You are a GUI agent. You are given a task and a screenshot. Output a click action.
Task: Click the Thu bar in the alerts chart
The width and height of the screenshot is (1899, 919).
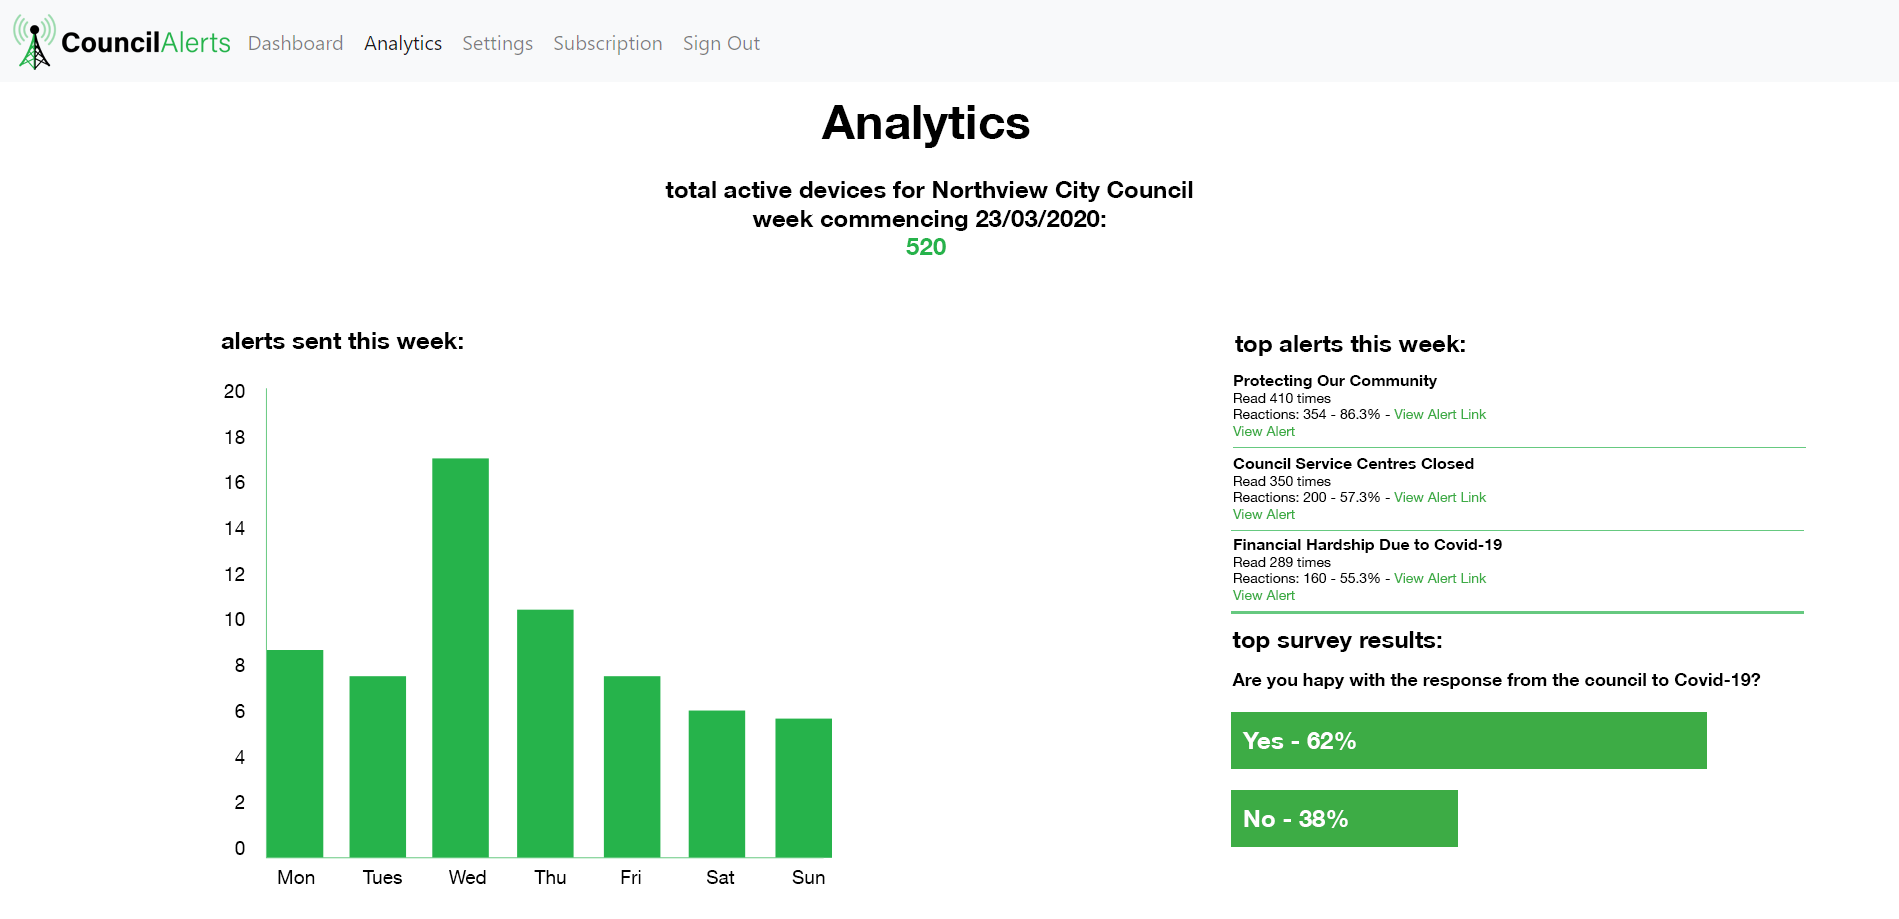pos(545,733)
